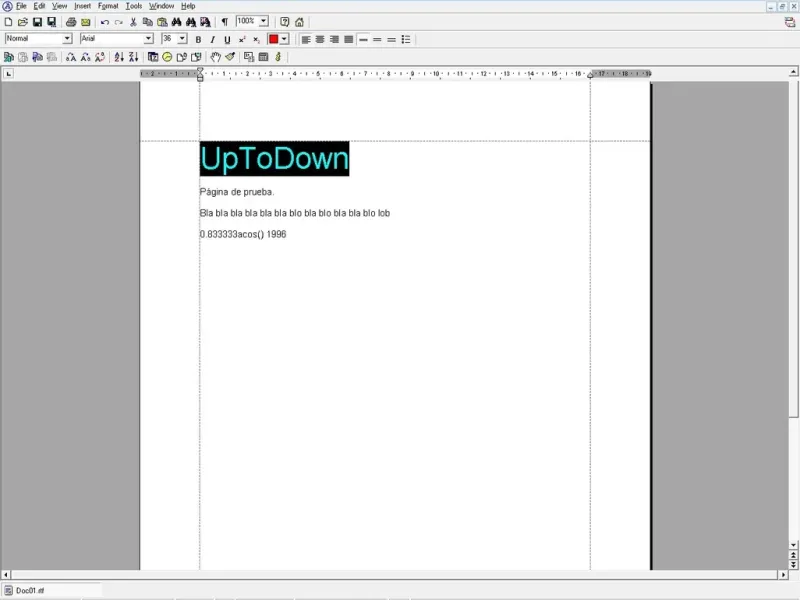Click the Home icon in the toolbar
This screenshot has width=800, height=600.
[x=299, y=22]
